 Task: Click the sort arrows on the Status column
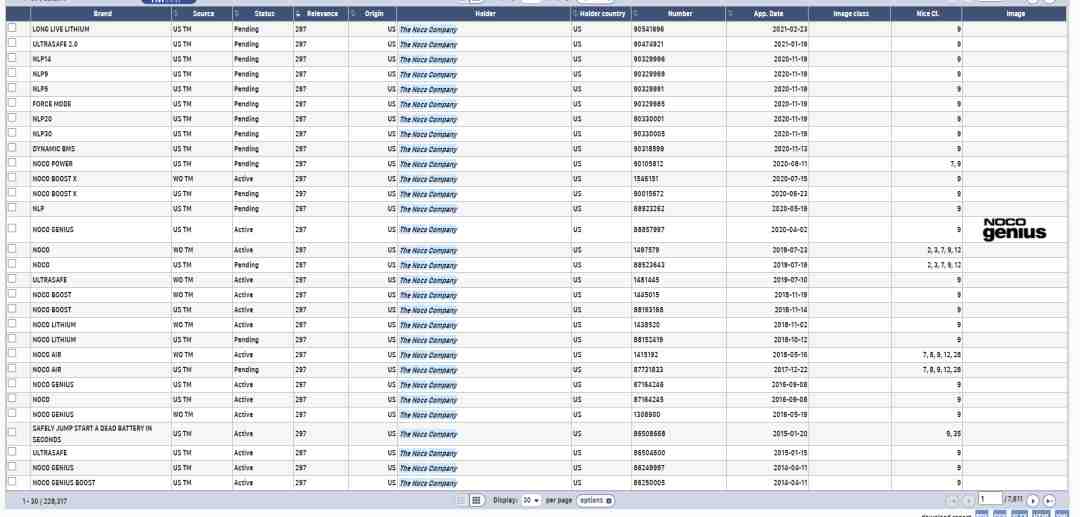[x=238, y=14]
